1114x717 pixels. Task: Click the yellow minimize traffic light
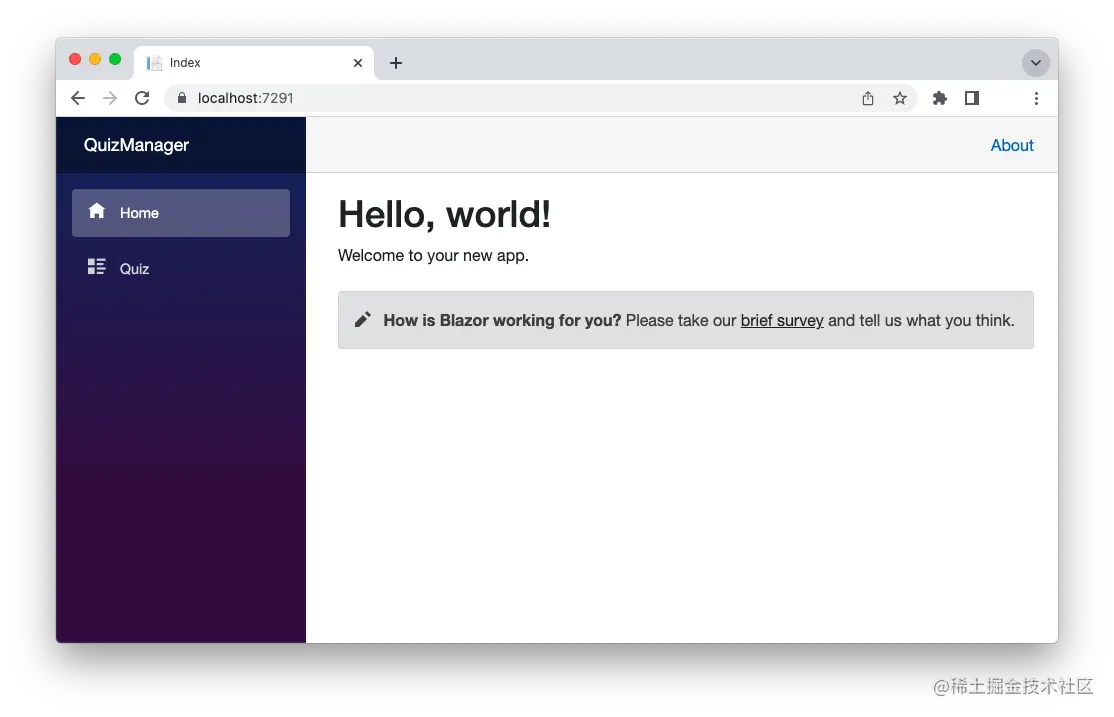(95, 59)
